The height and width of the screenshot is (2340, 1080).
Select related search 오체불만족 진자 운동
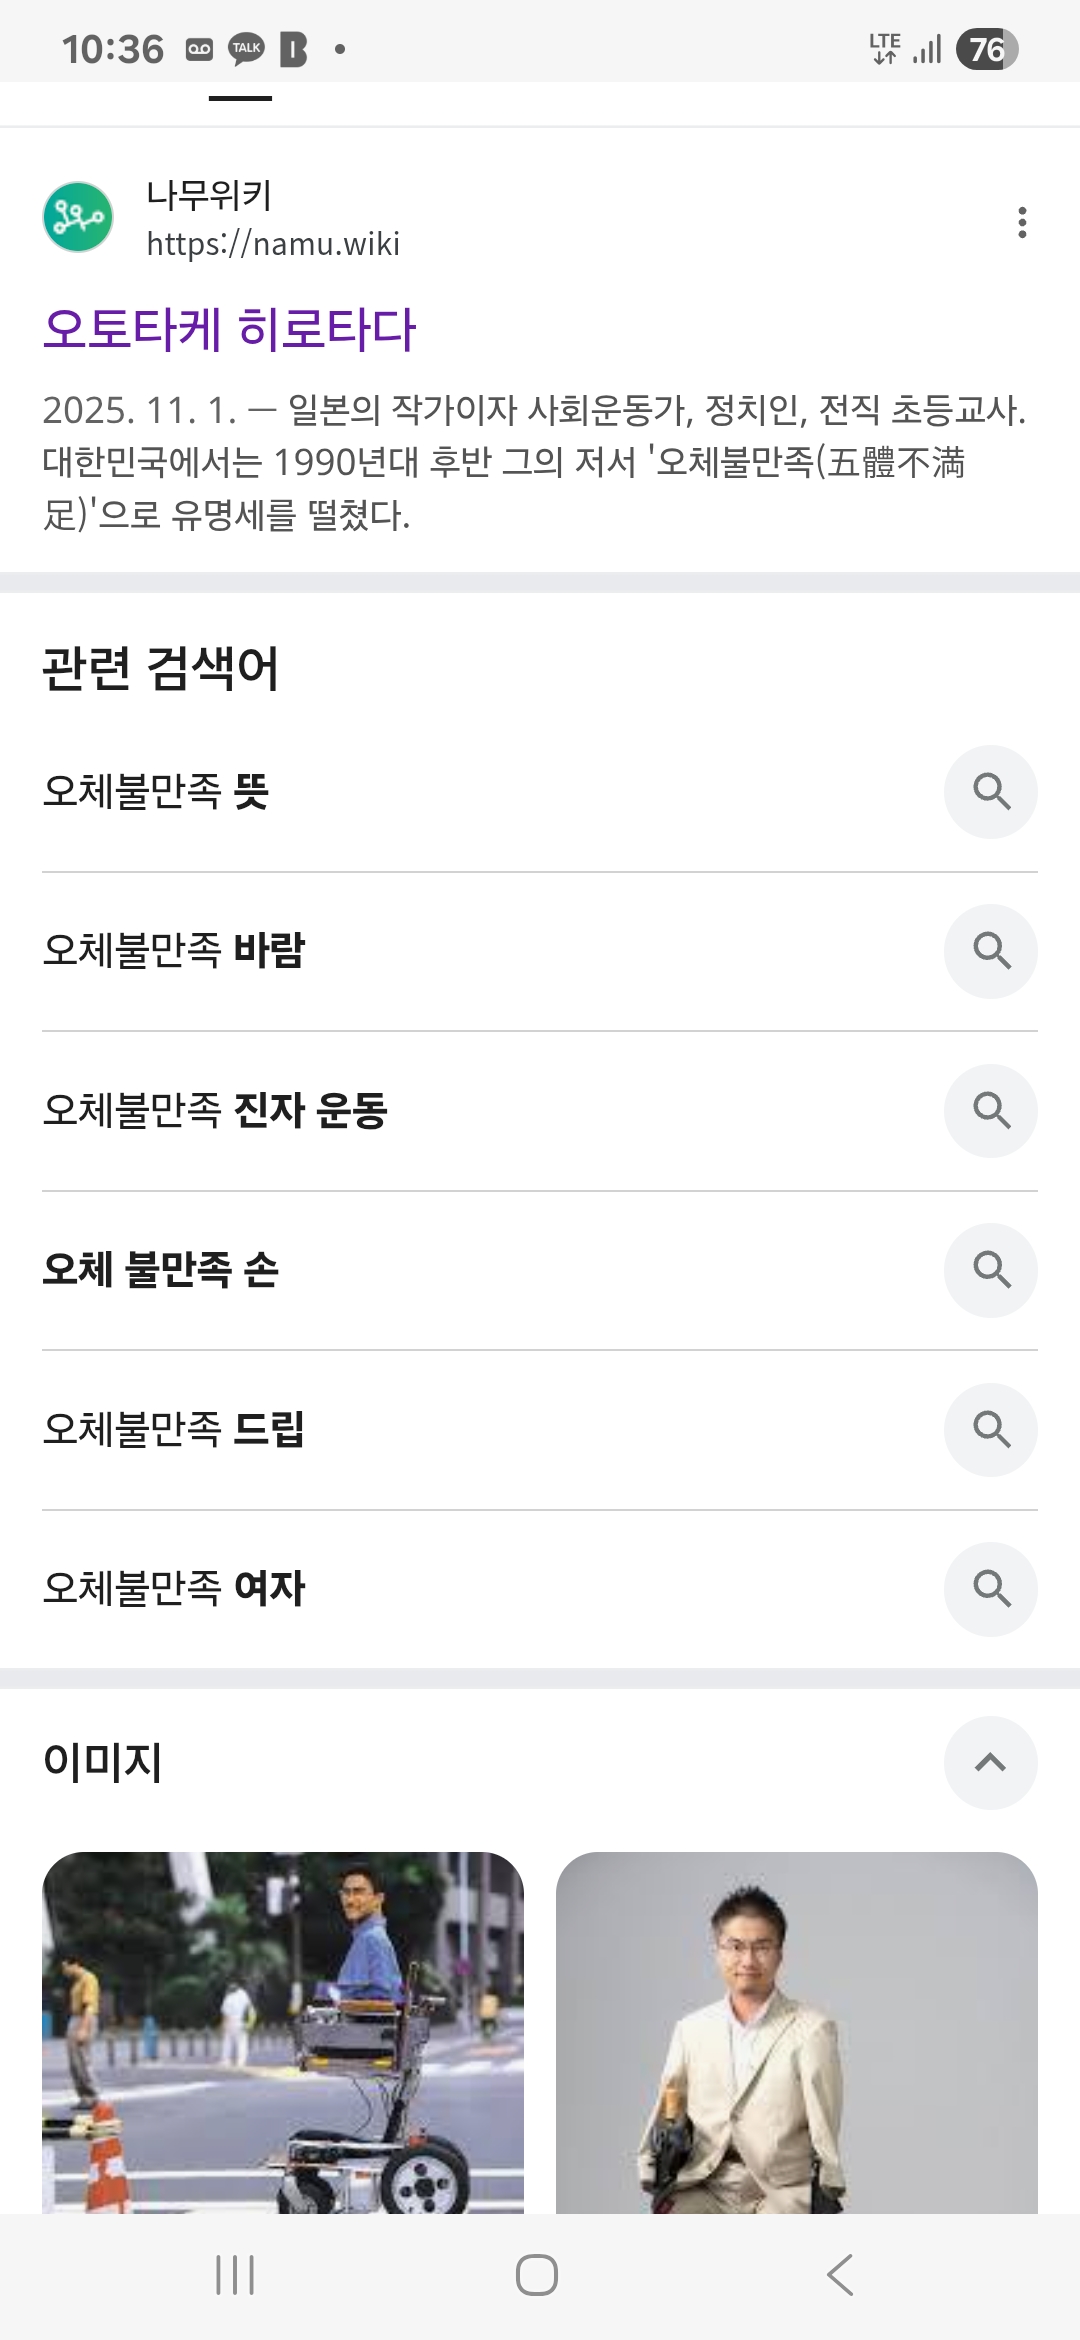(215, 1111)
